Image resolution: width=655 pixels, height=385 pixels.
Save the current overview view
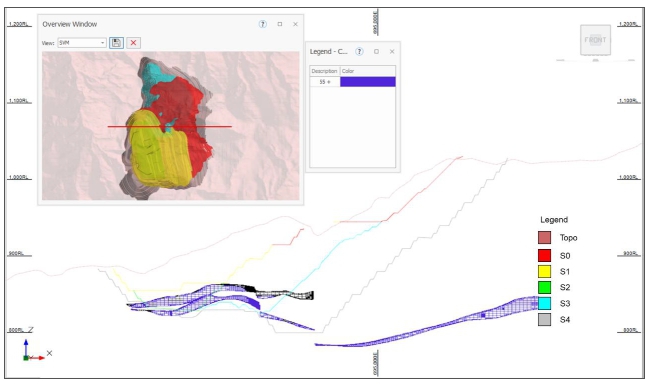(x=117, y=43)
